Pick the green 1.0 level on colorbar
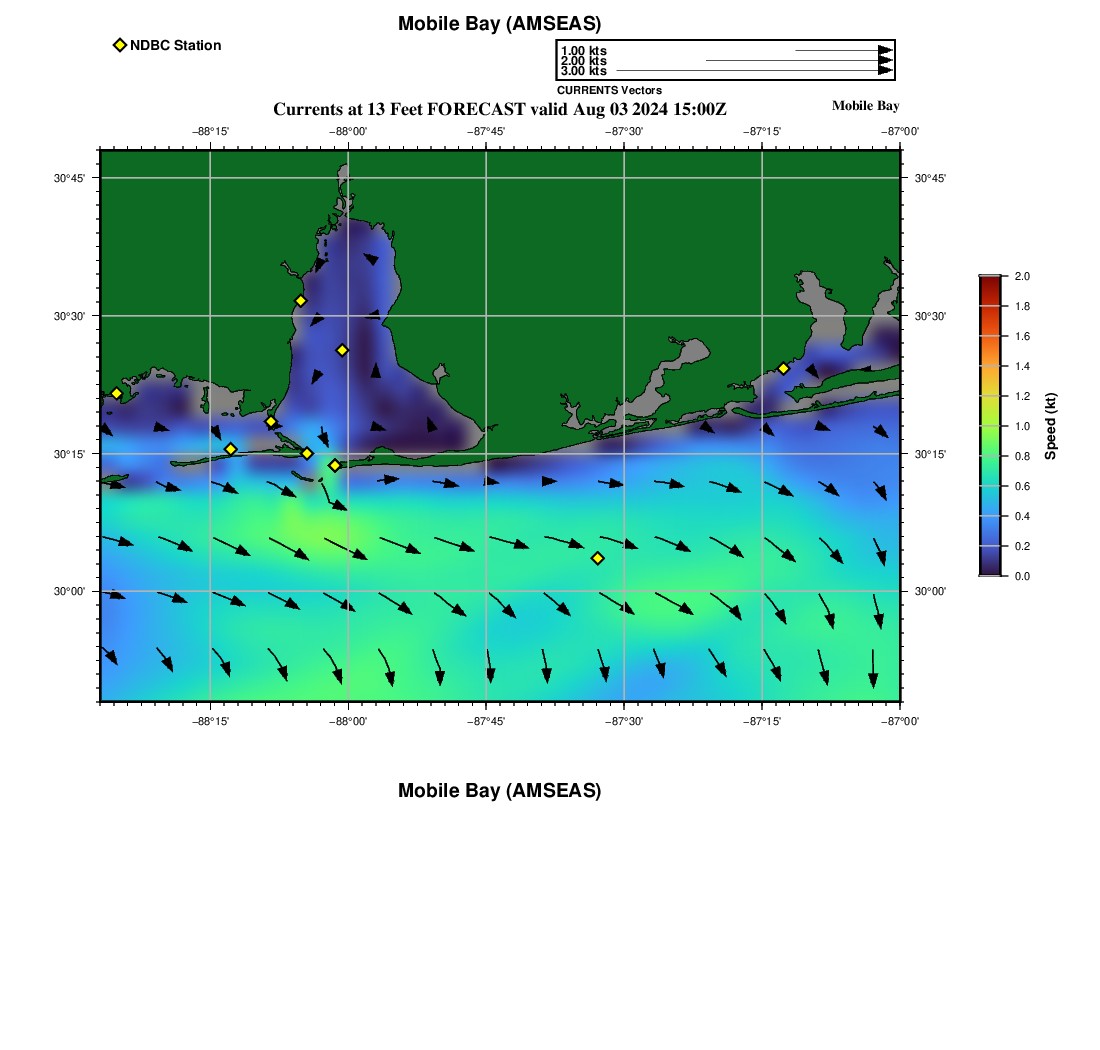 pos(990,426)
